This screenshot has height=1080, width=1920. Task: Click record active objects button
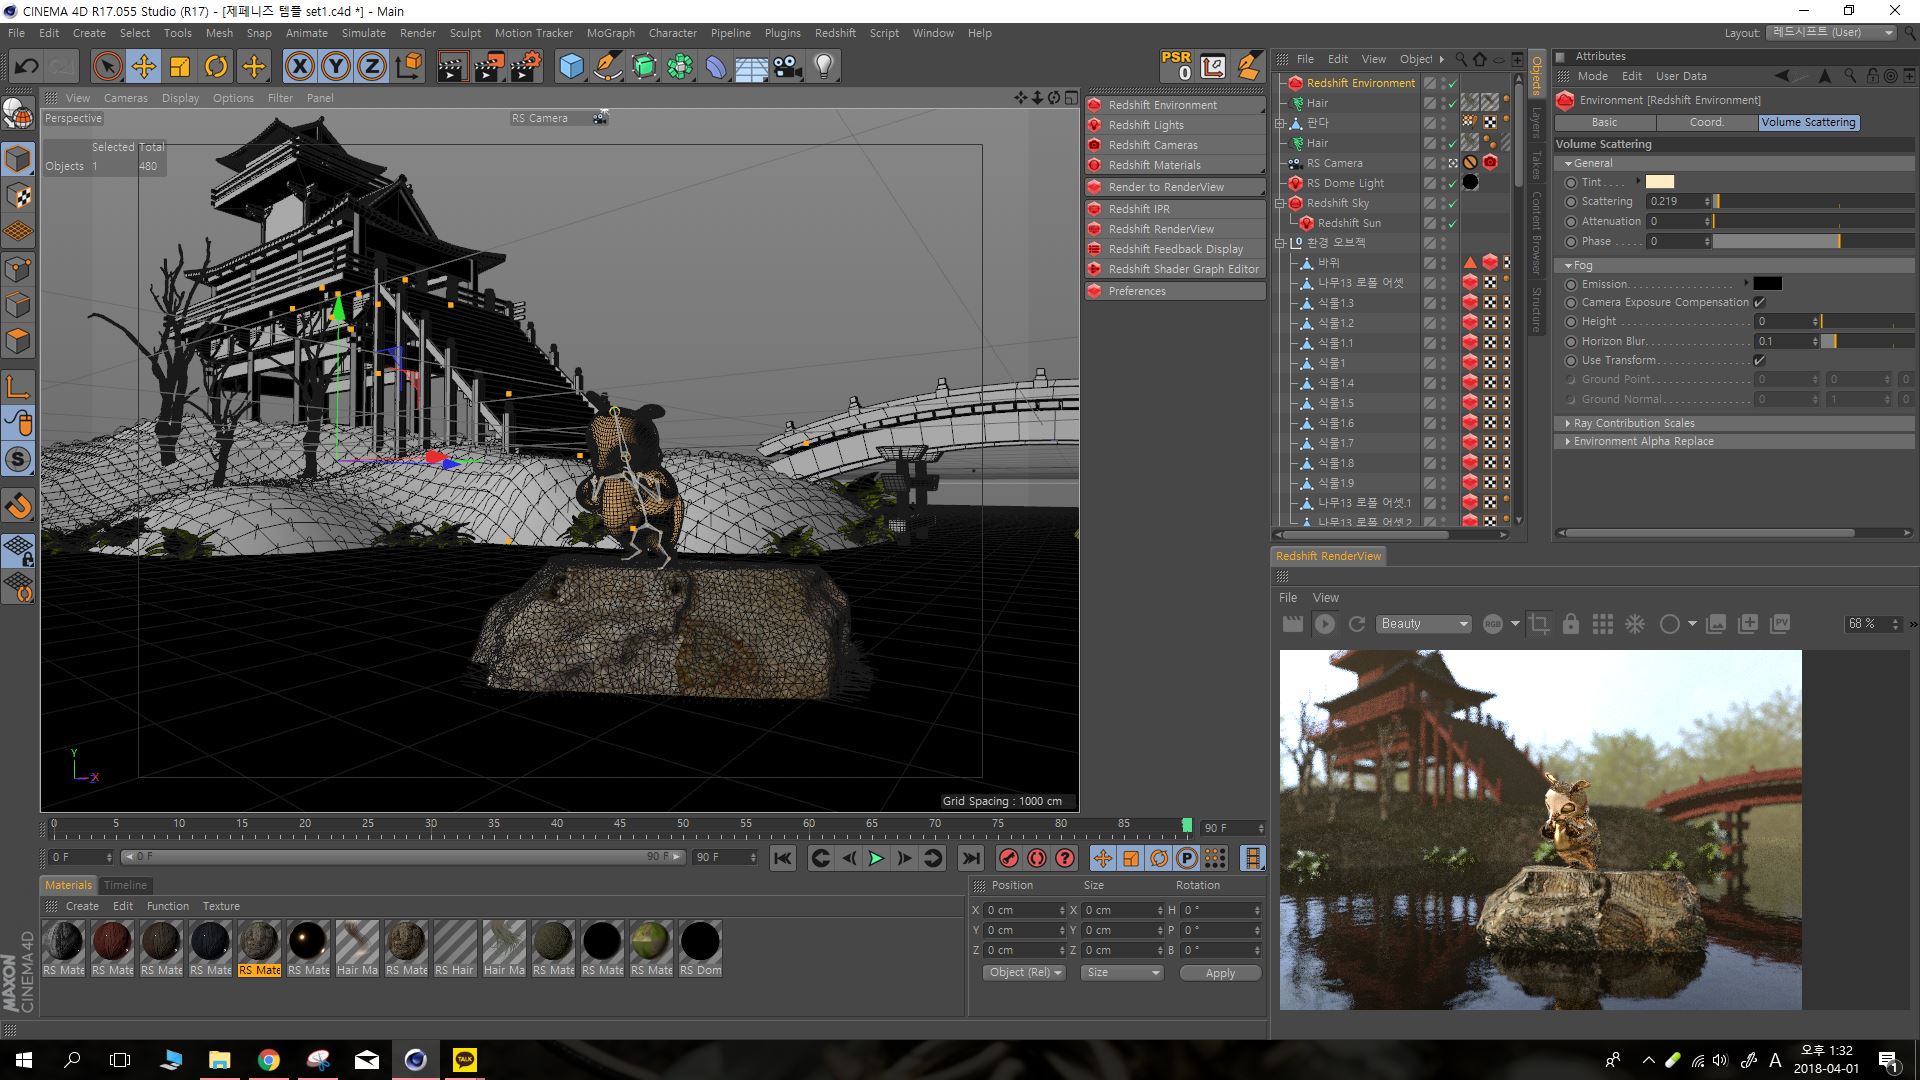[1009, 858]
